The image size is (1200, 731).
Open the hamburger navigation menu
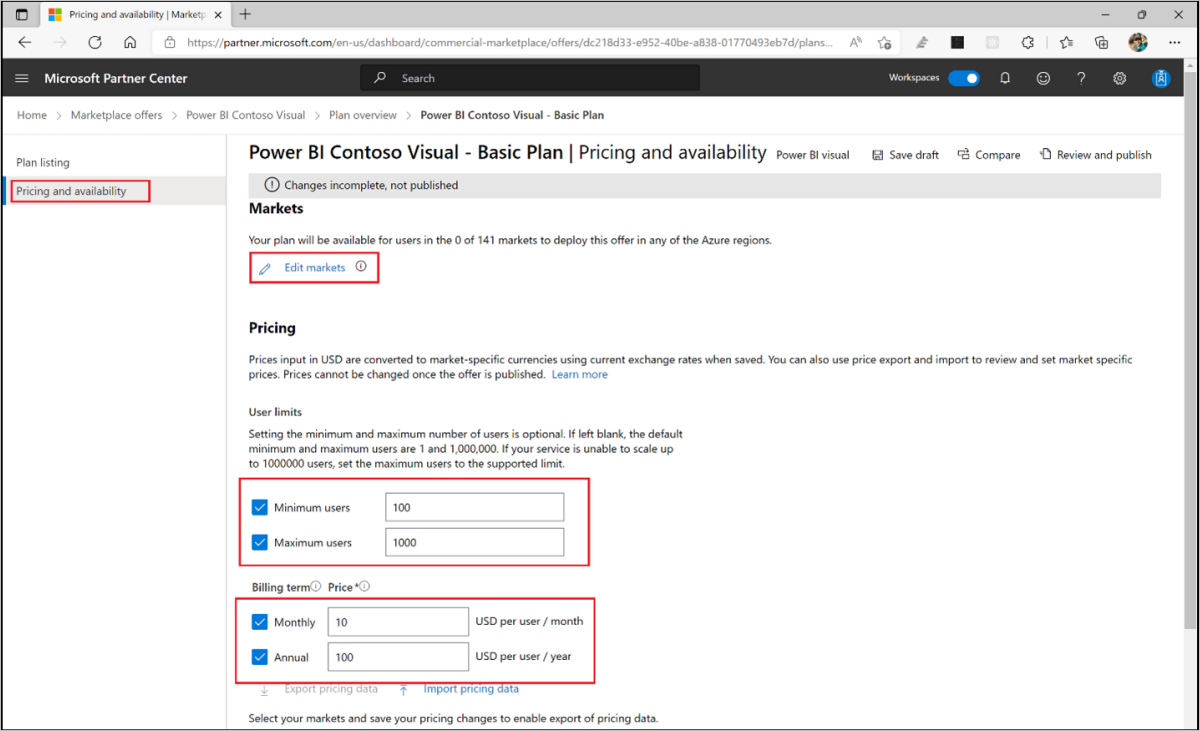coord(22,78)
